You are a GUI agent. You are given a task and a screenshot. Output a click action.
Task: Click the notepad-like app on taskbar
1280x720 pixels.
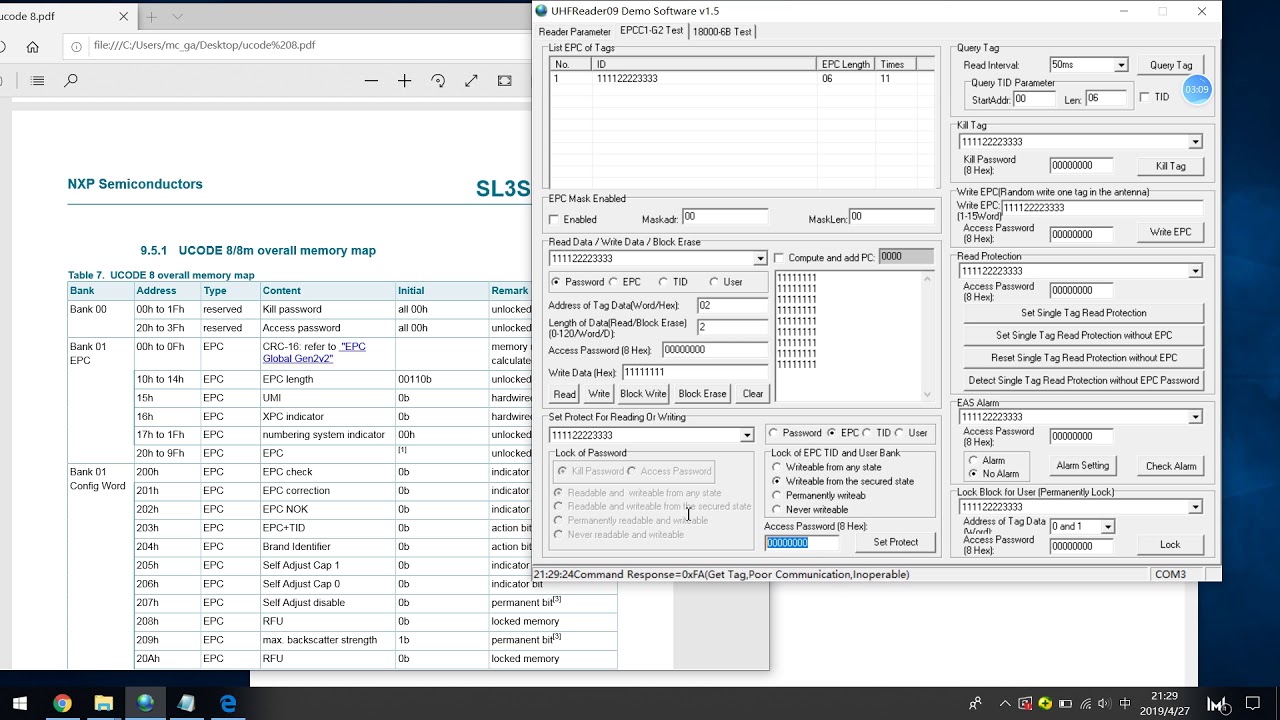click(186, 704)
